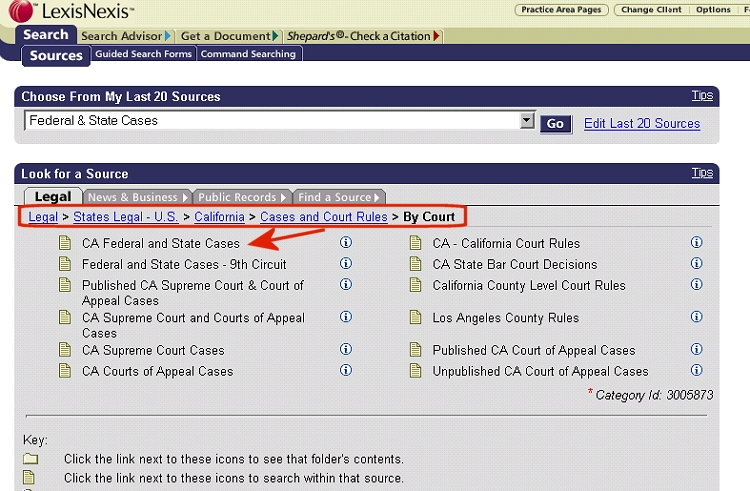Go to Legal breadcrumb link
Image resolution: width=750 pixels, height=491 pixels.
click(43, 217)
